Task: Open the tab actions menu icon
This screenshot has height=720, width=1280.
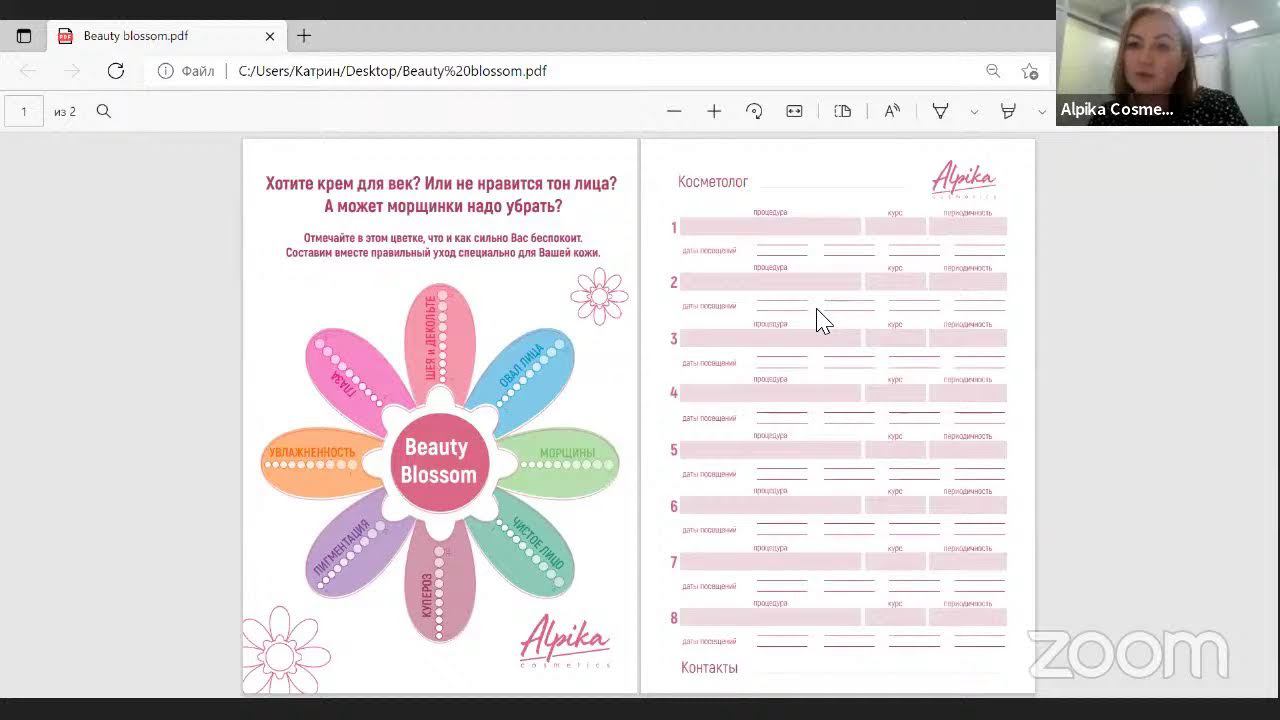Action: 24,36
